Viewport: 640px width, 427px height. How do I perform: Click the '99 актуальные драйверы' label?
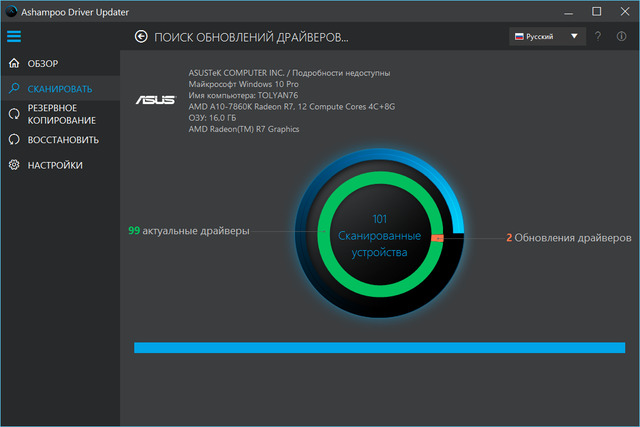click(189, 231)
